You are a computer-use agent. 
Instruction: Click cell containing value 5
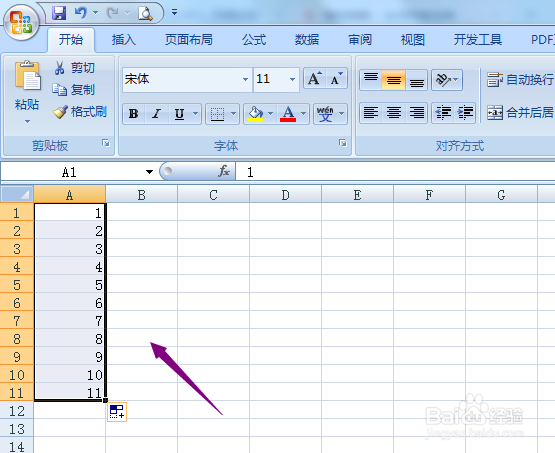70,285
